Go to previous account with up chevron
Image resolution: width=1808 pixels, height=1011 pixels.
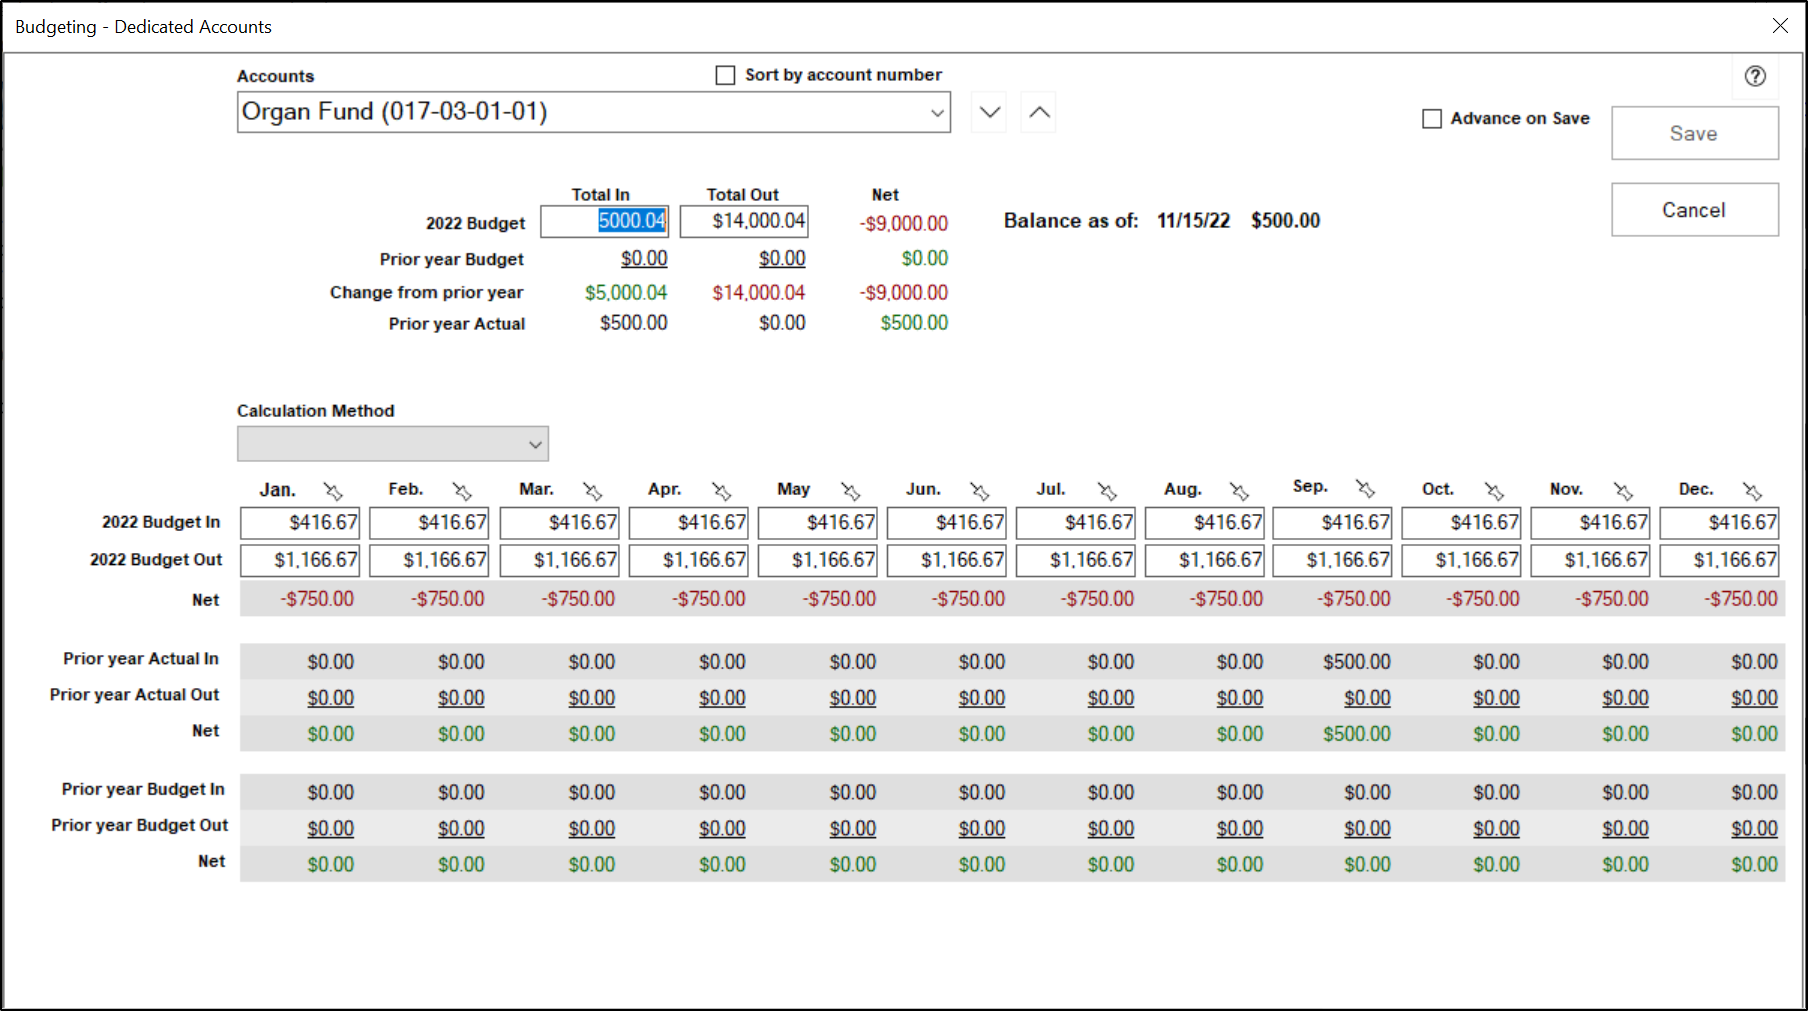(x=1039, y=112)
